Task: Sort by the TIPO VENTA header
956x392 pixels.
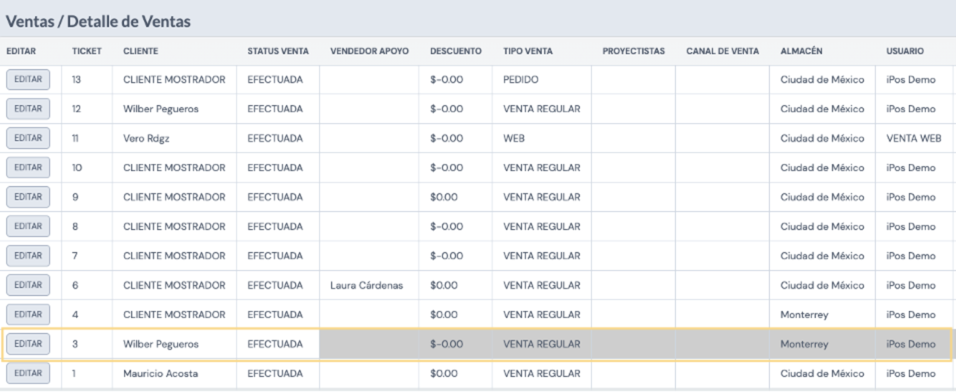Action: [x=528, y=51]
